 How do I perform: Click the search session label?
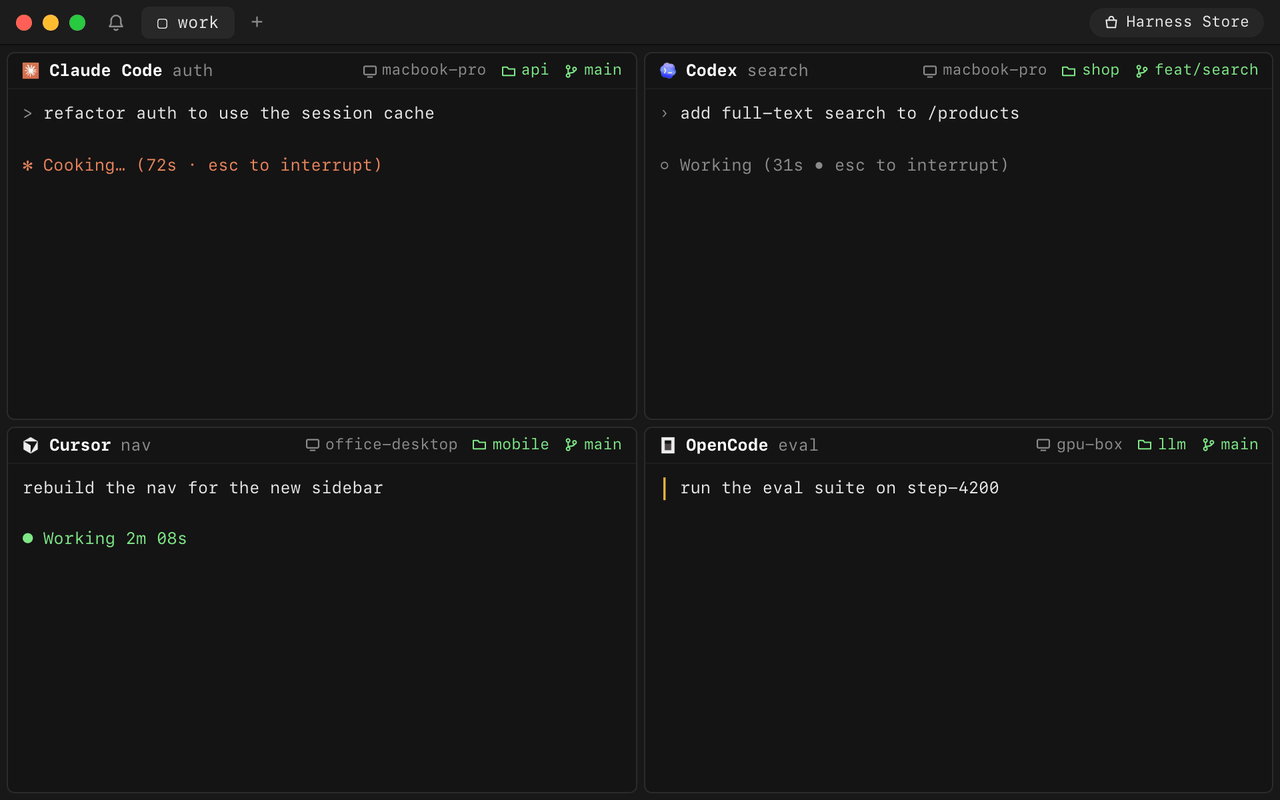click(x=777, y=70)
